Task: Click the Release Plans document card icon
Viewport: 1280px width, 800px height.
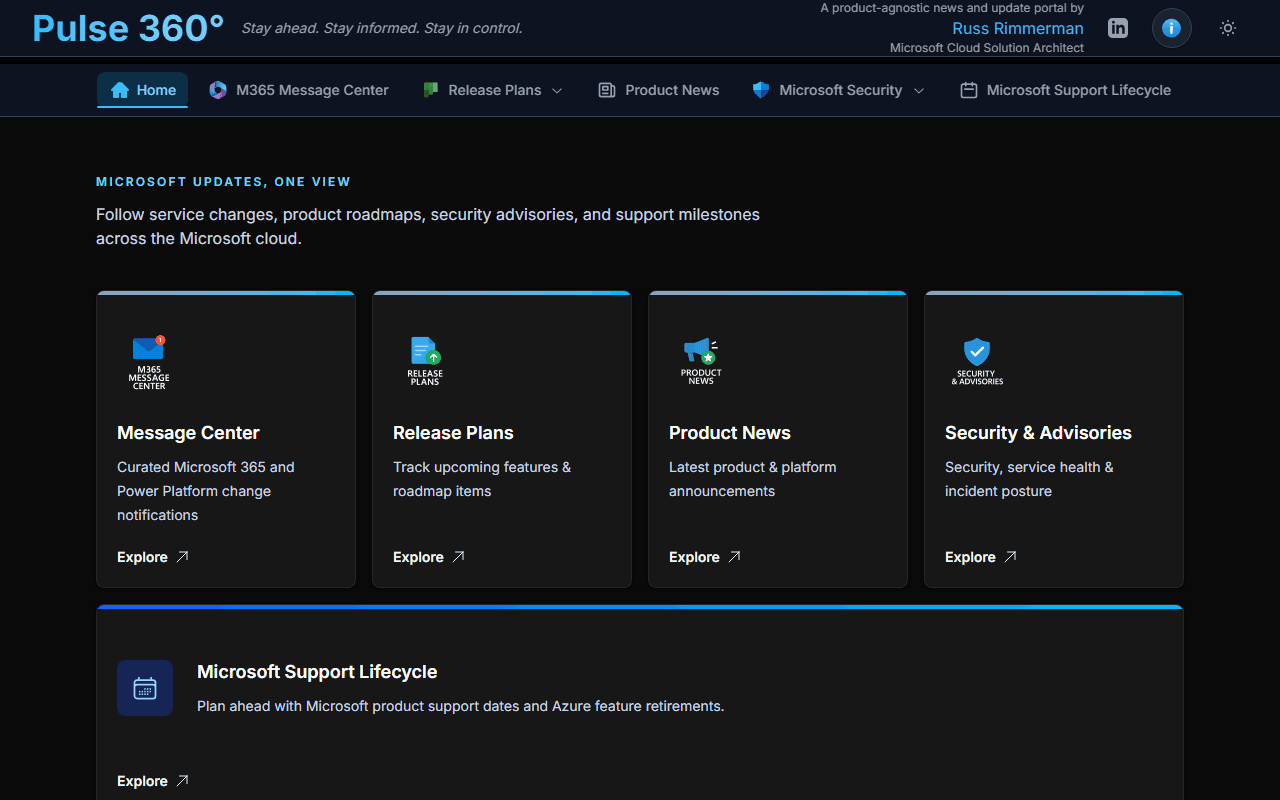Action: (x=425, y=362)
